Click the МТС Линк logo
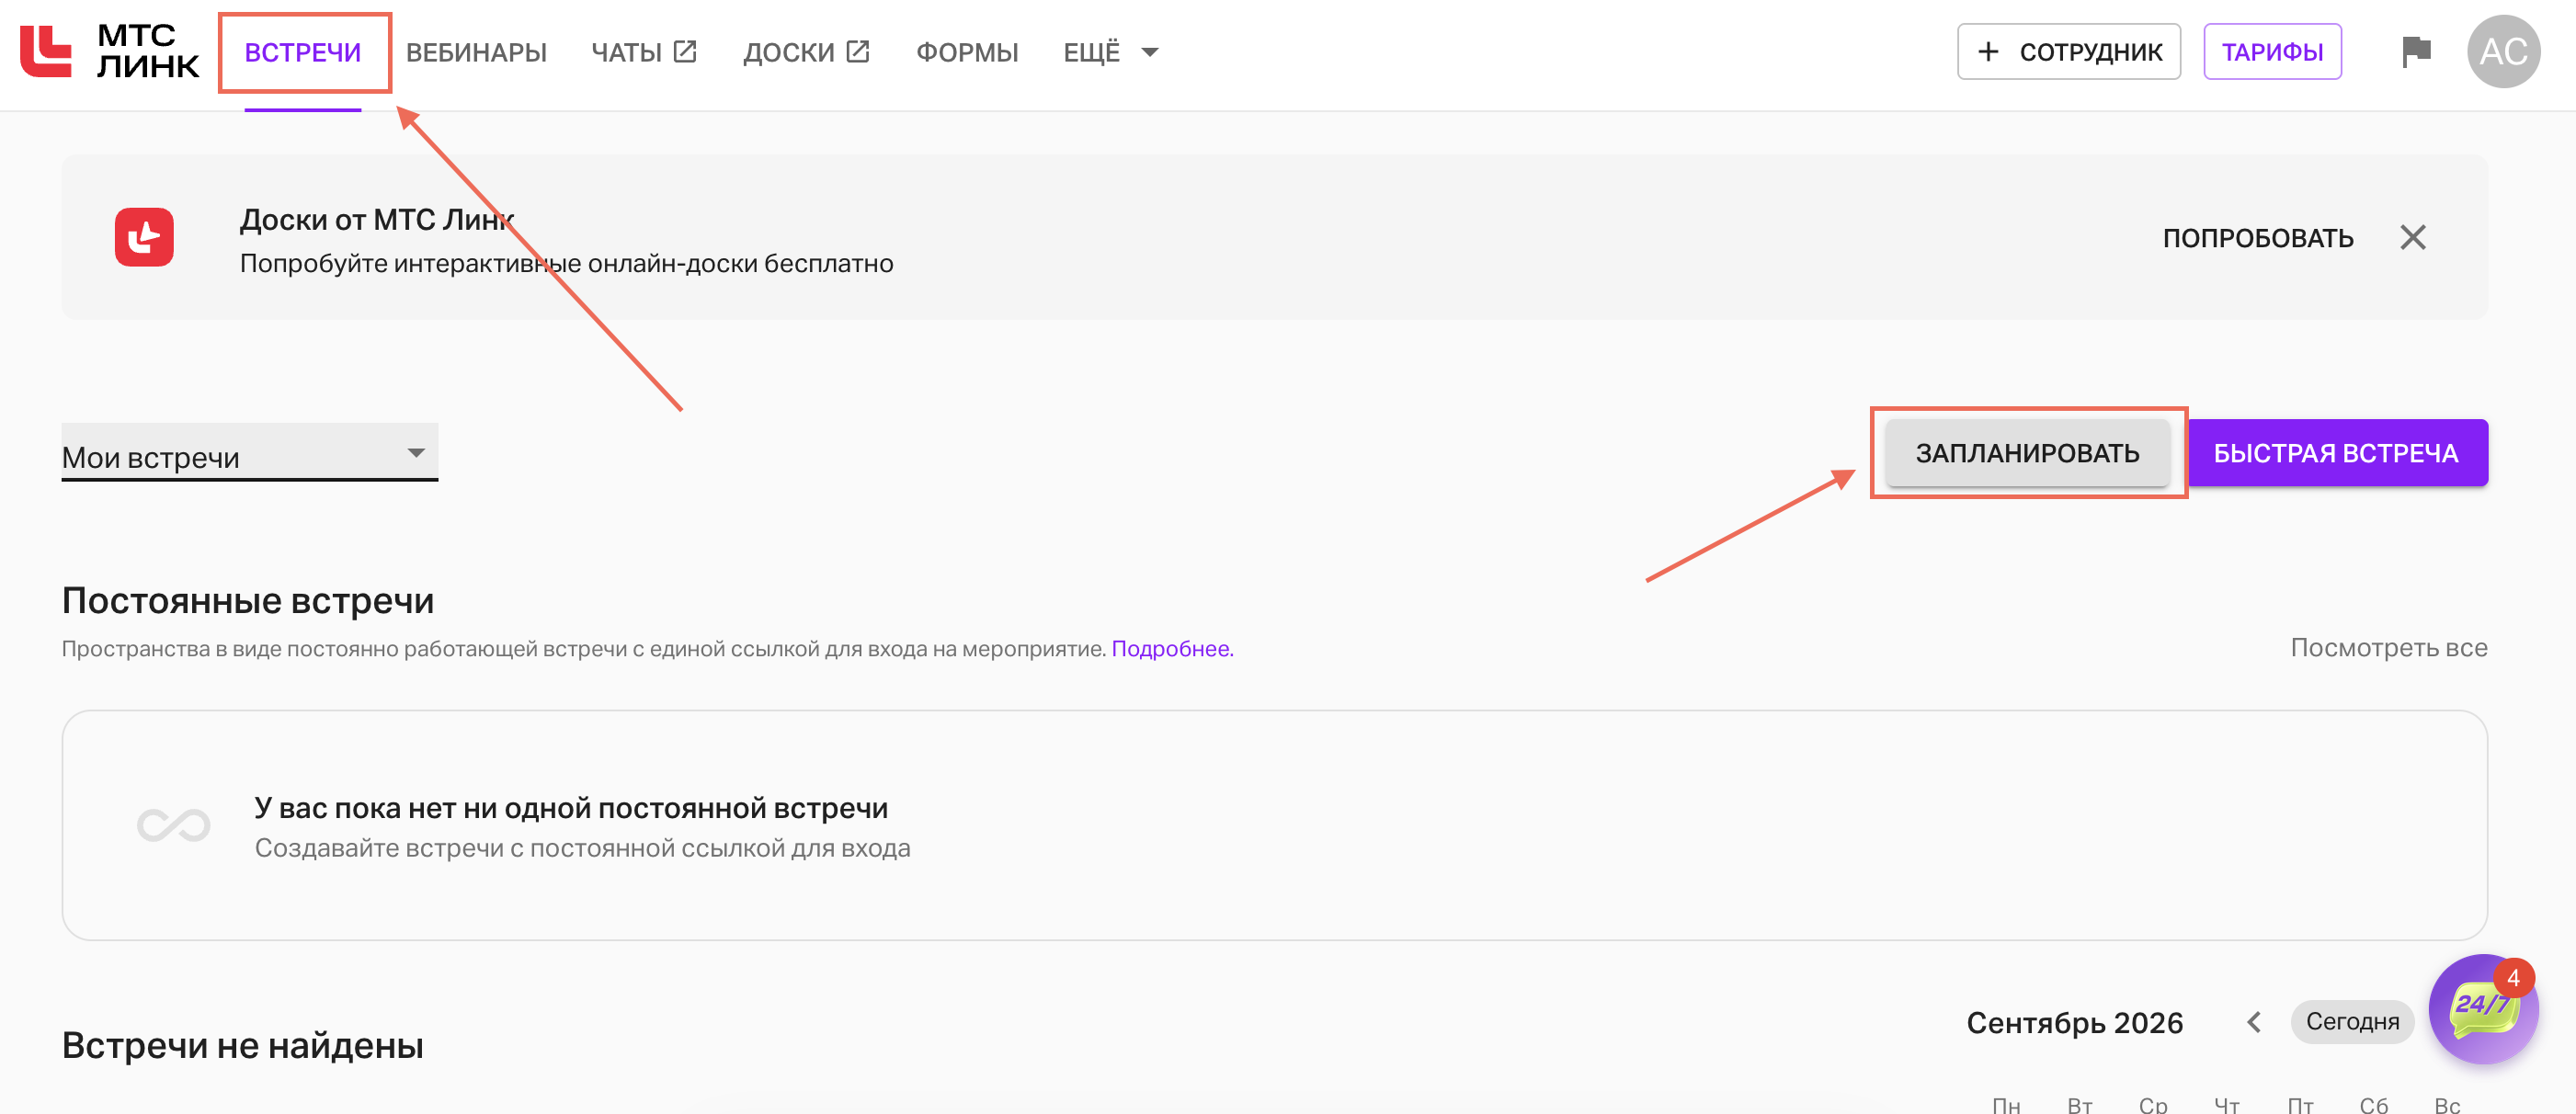 (x=110, y=51)
